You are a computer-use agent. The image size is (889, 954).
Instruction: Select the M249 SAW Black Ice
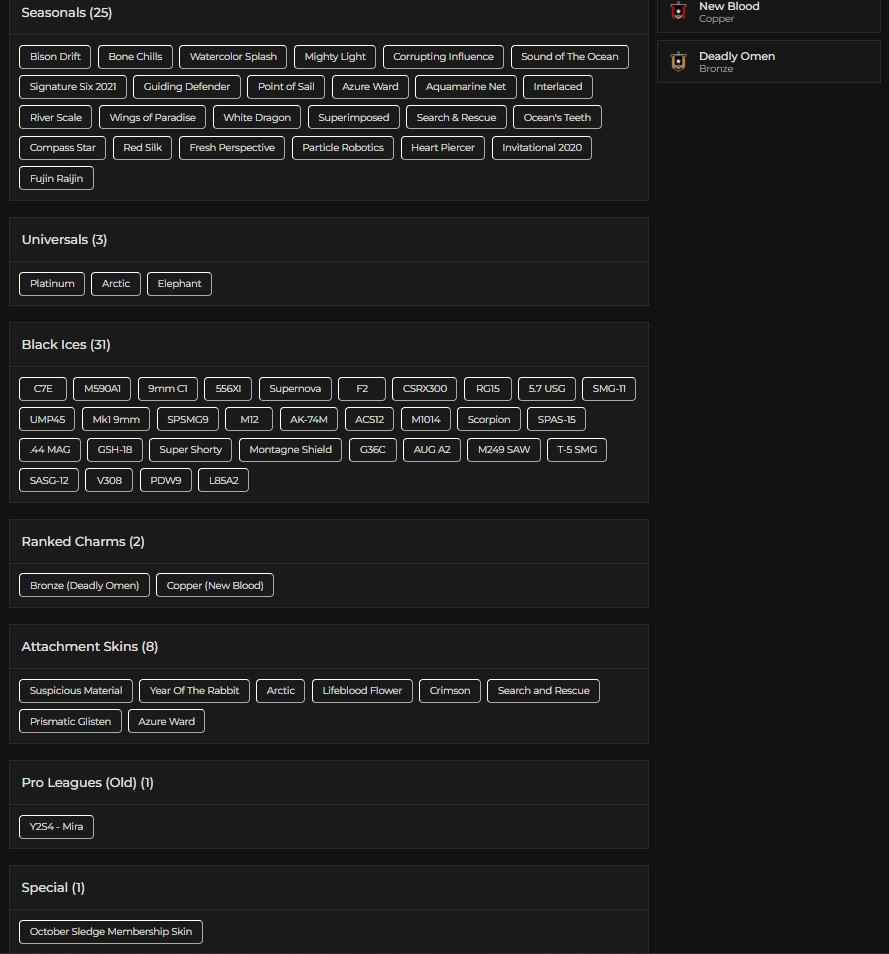[503, 449]
